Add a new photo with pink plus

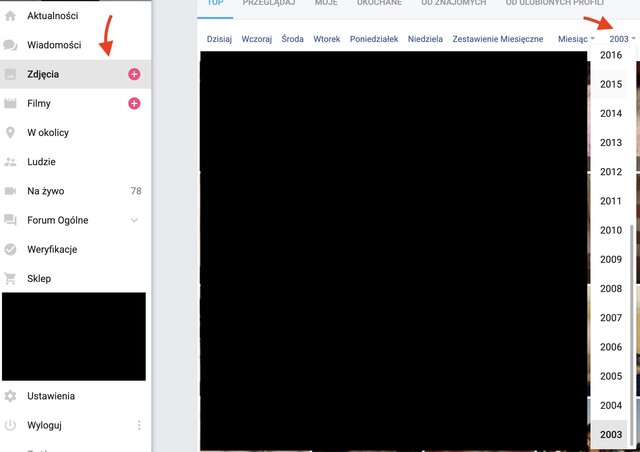tap(134, 74)
